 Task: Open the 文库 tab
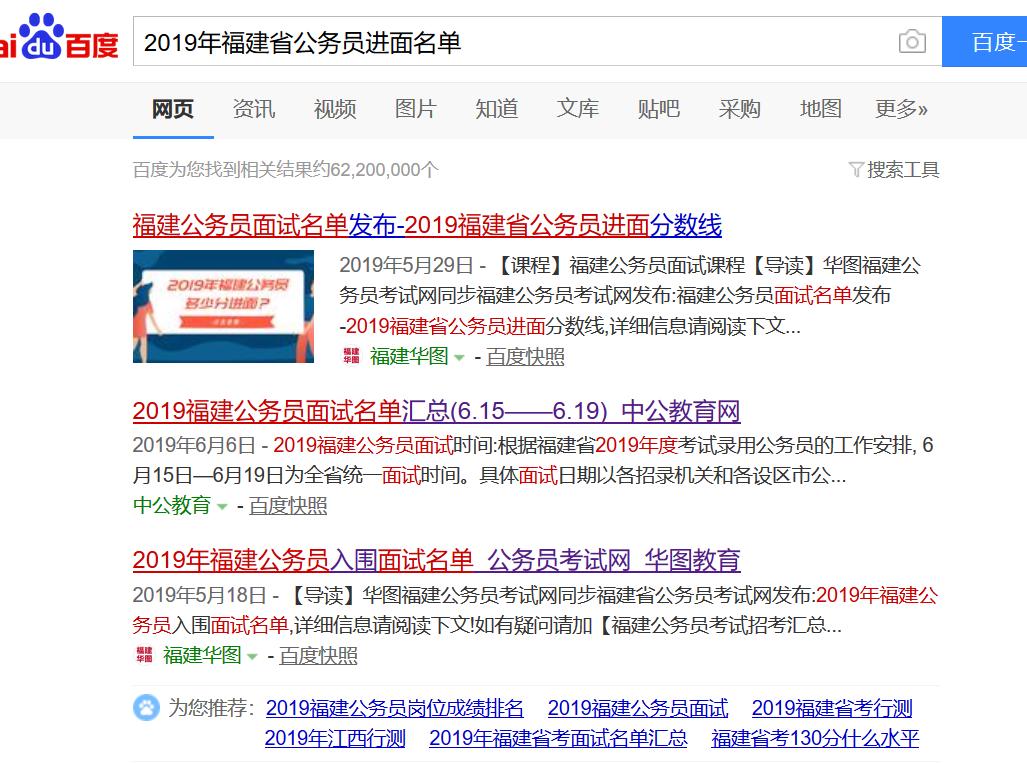click(577, 110)
